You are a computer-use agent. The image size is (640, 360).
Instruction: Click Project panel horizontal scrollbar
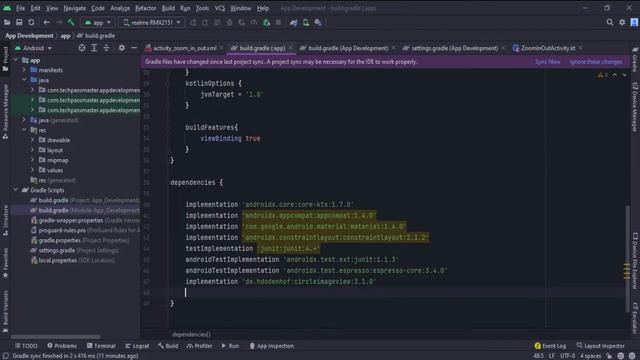(56, 337)
